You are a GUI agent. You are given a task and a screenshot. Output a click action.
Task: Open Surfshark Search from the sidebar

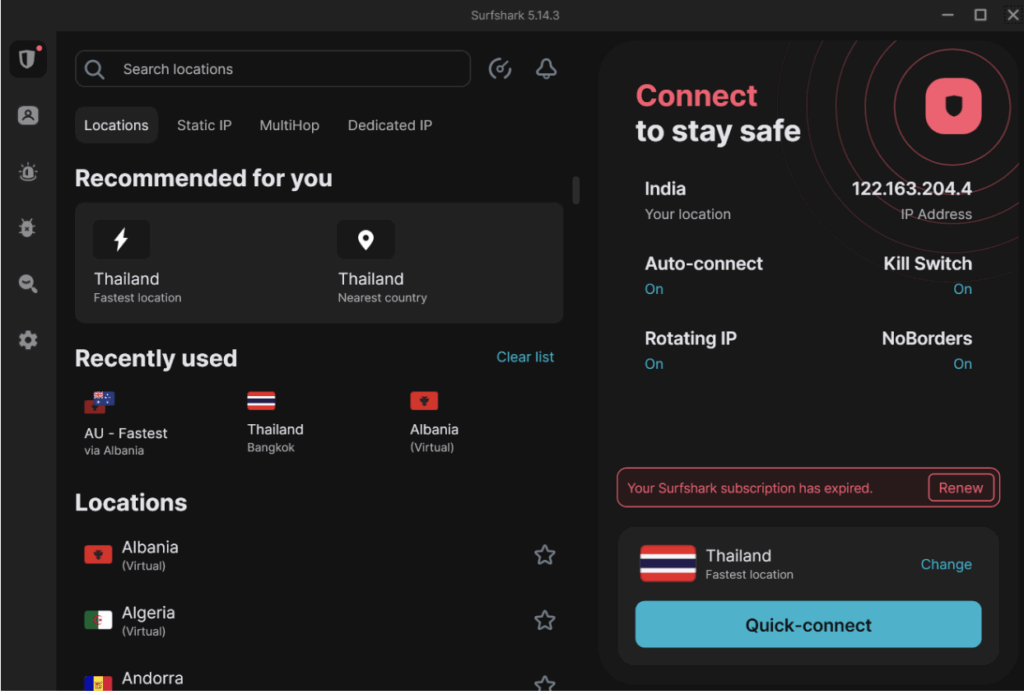27,283
